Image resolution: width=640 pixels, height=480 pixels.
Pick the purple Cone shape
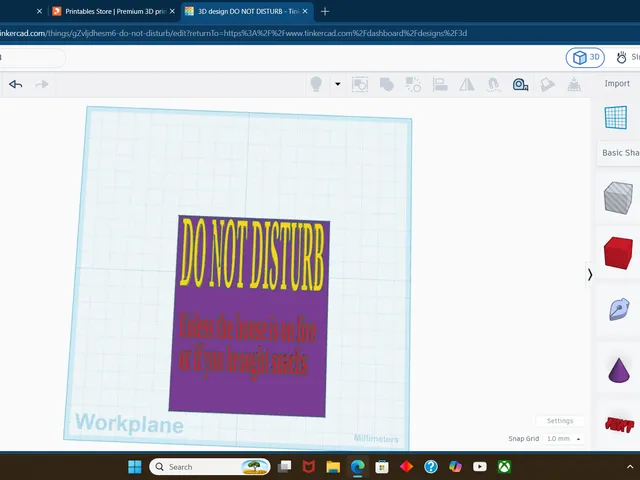tap(619, 370)
